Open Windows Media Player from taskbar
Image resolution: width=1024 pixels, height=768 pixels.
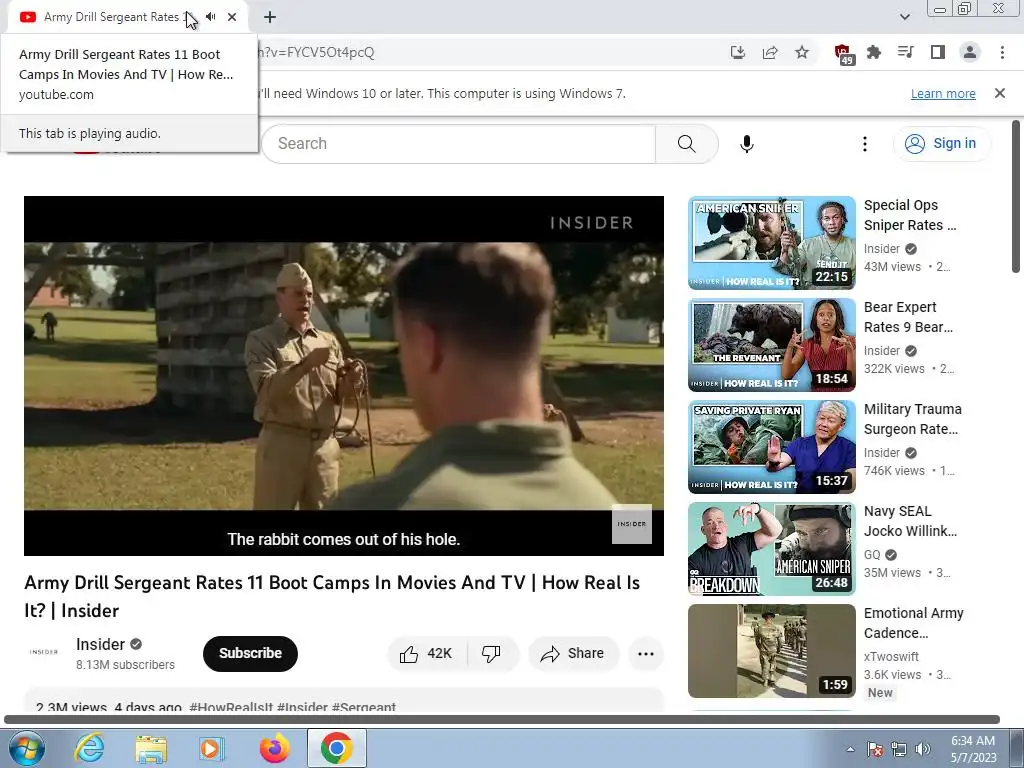[212, 748]
